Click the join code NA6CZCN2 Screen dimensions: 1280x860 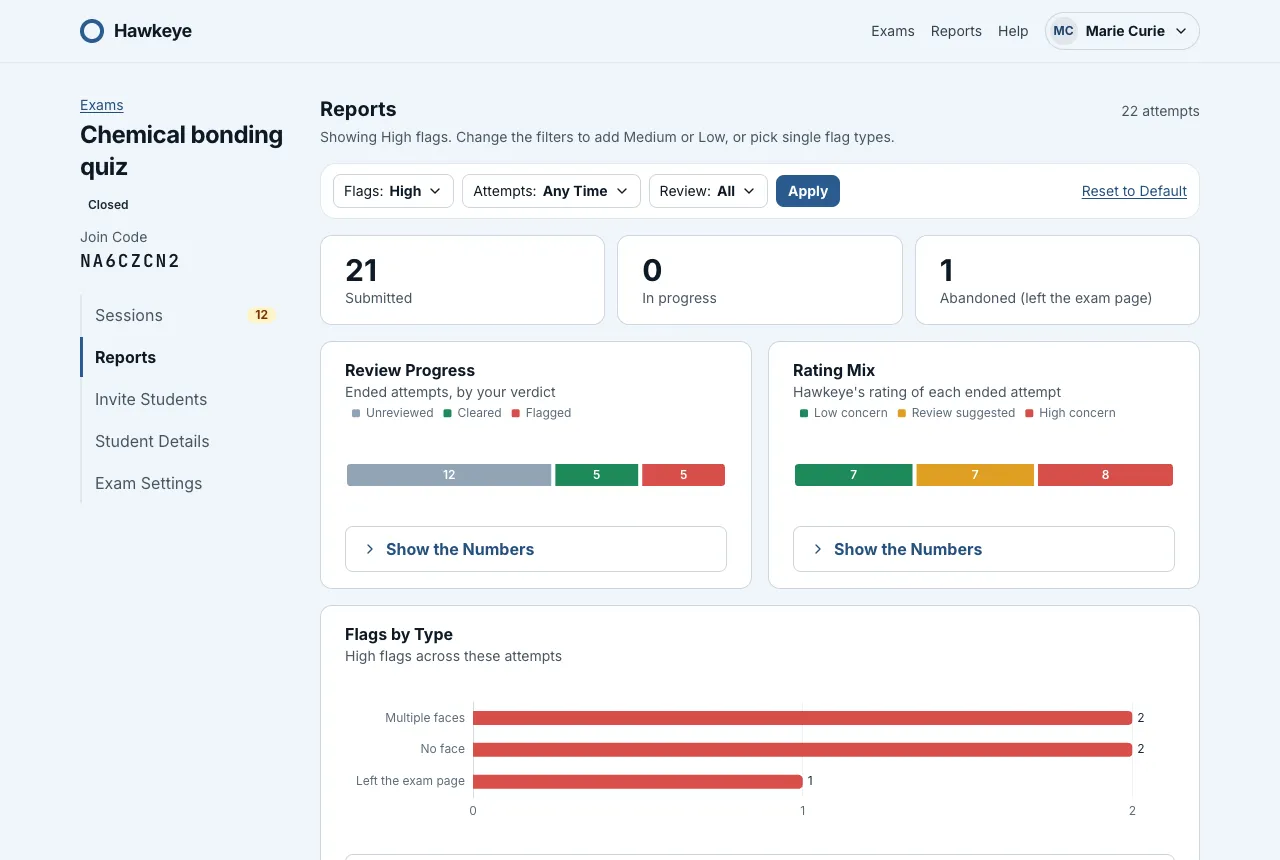coord(130,261)
